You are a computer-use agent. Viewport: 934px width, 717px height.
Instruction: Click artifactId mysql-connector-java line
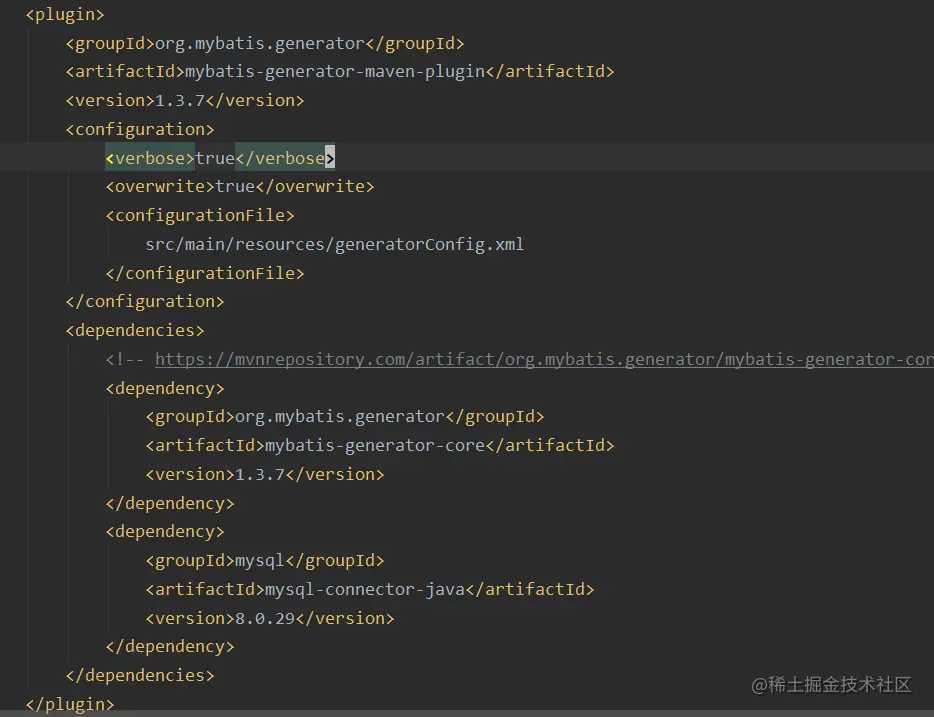[x=370, y=589]
